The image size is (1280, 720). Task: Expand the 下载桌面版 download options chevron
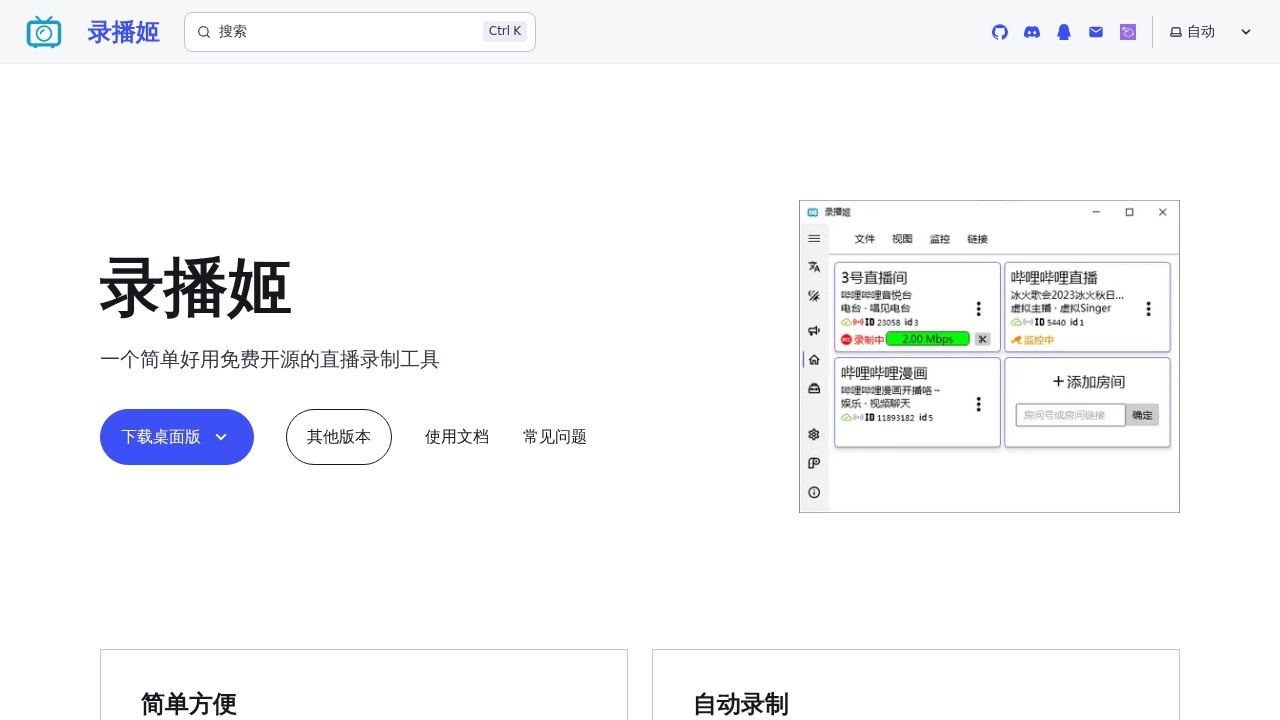pos(221,437)
